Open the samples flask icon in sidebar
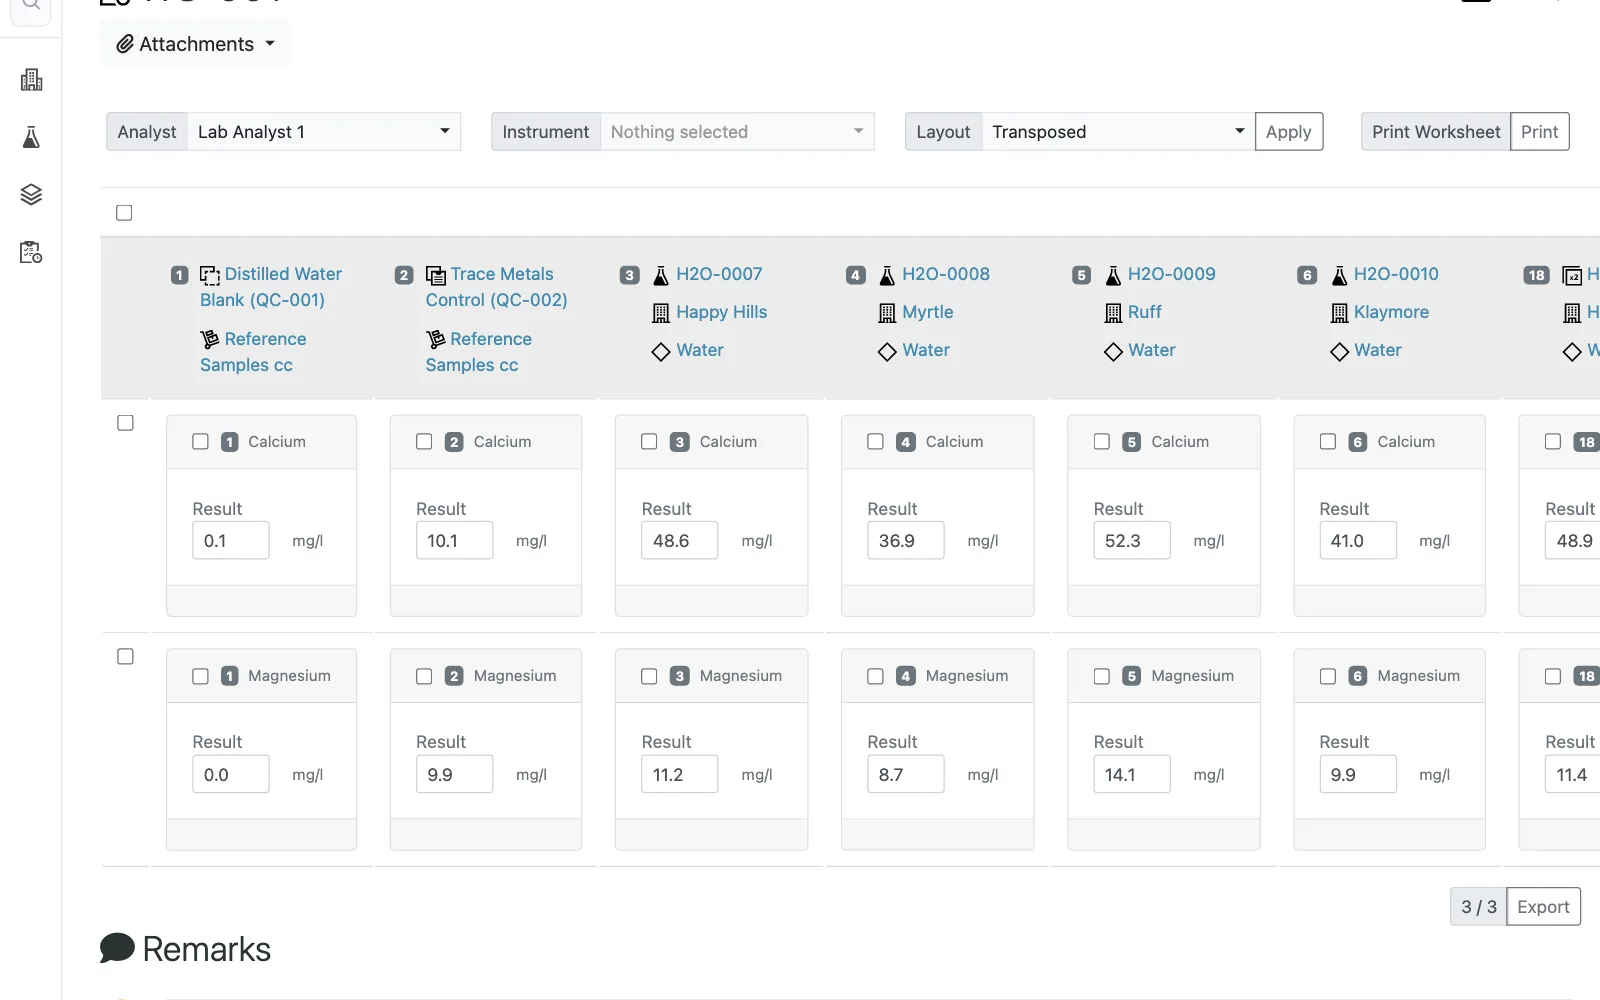Screen dimensions: 1600x1000 click(31, 137)
